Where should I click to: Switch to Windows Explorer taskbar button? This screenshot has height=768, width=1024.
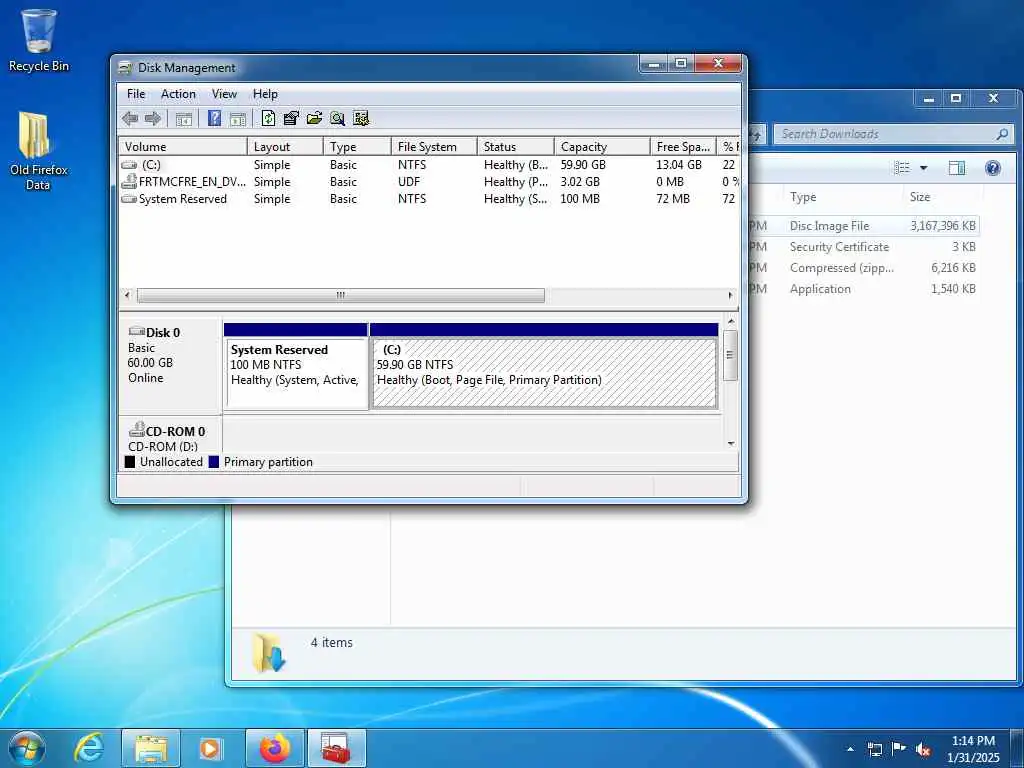pos(151,748)
